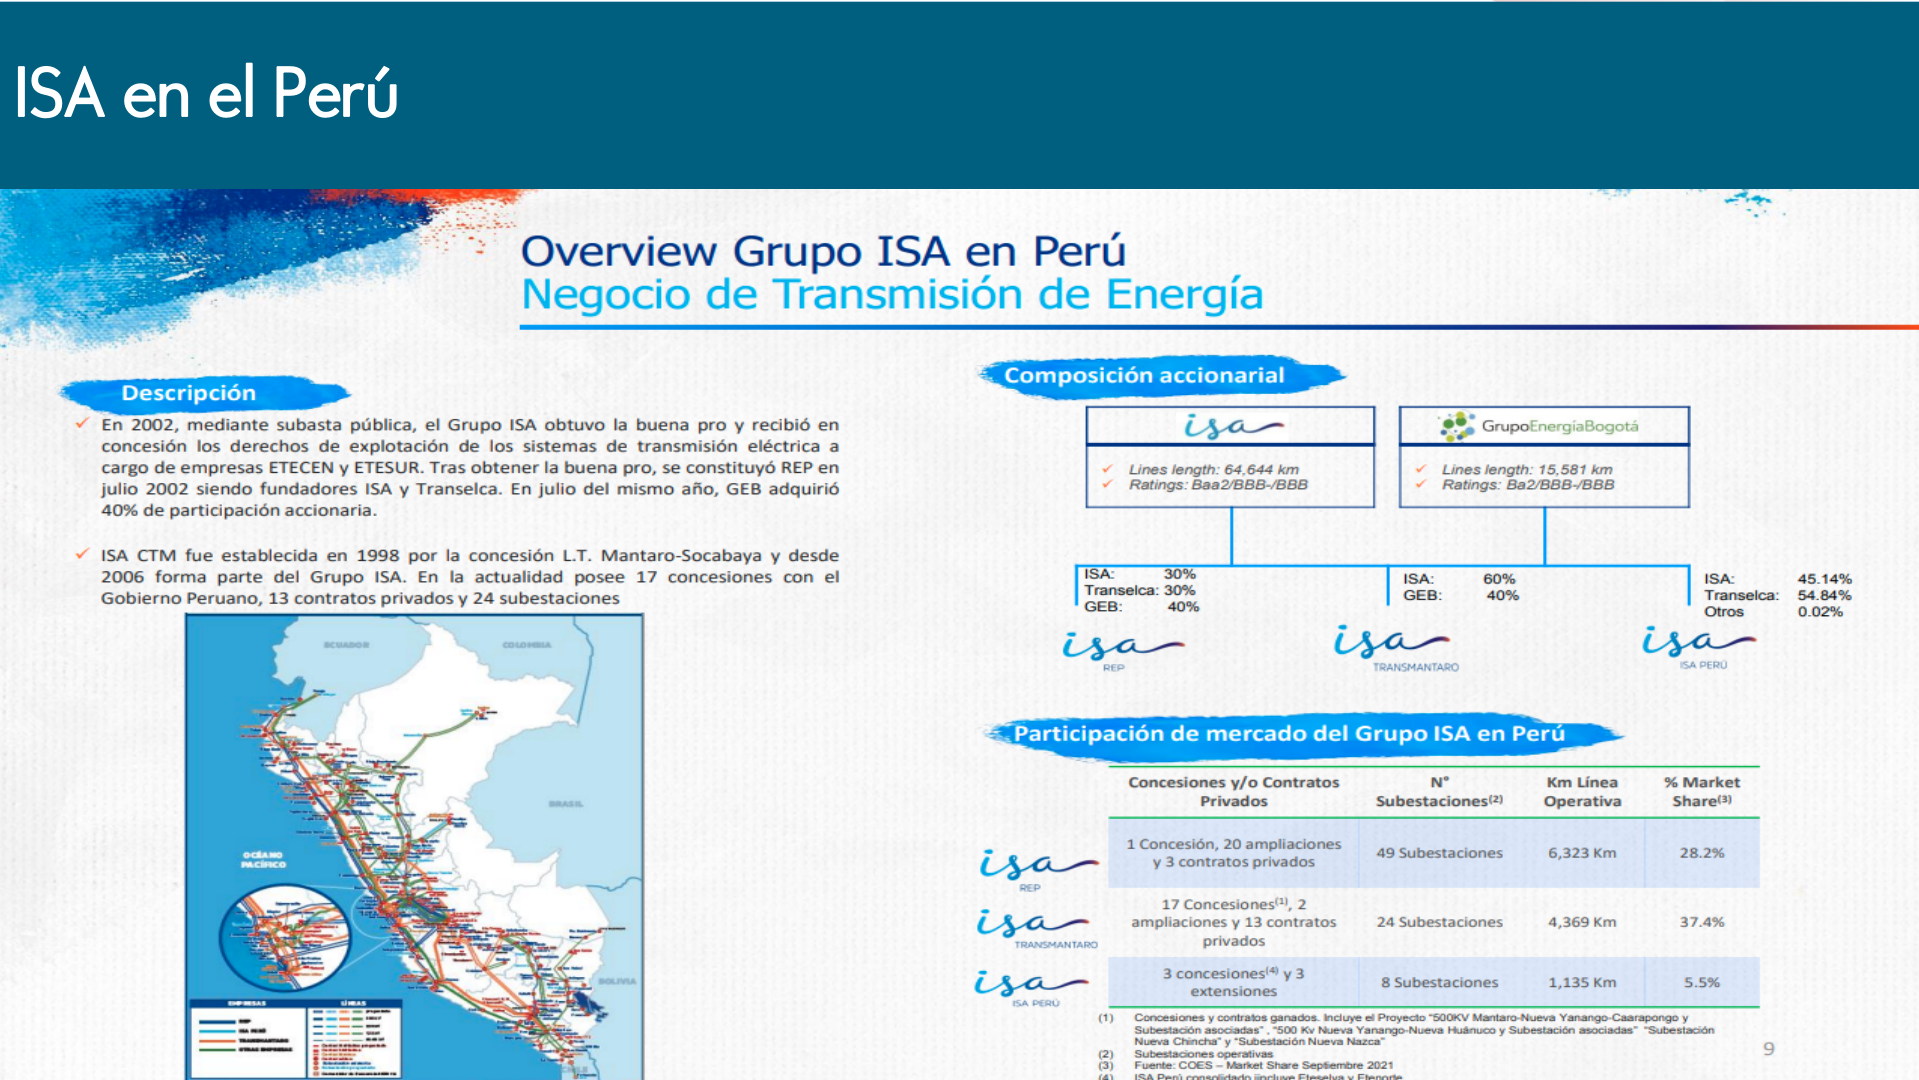Click the first paragraph starting 'En 2002'
This screenshot has height=1080, width=1919.
469,467
